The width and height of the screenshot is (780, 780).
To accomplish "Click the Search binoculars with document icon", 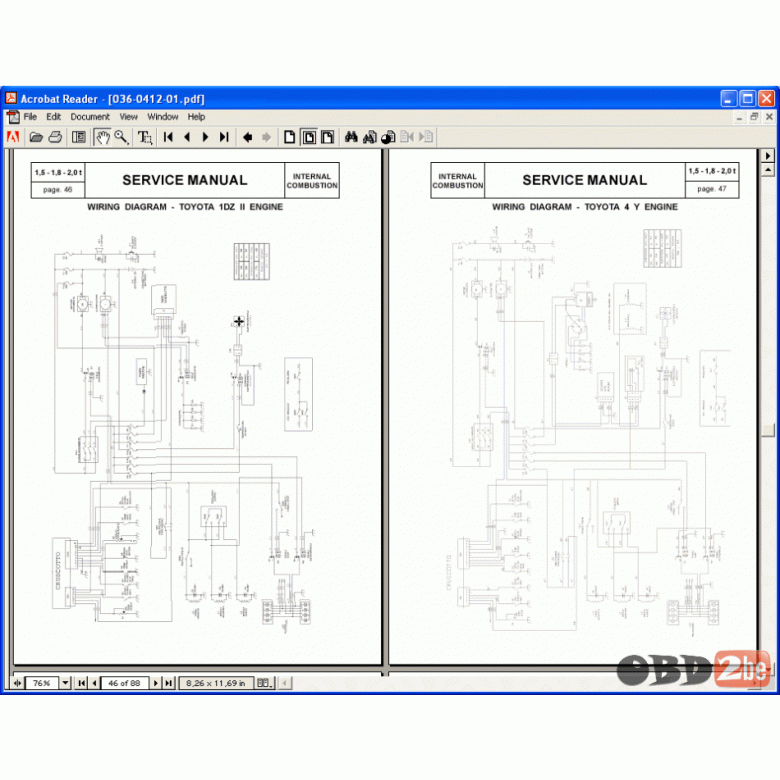I will click(370, 137).
